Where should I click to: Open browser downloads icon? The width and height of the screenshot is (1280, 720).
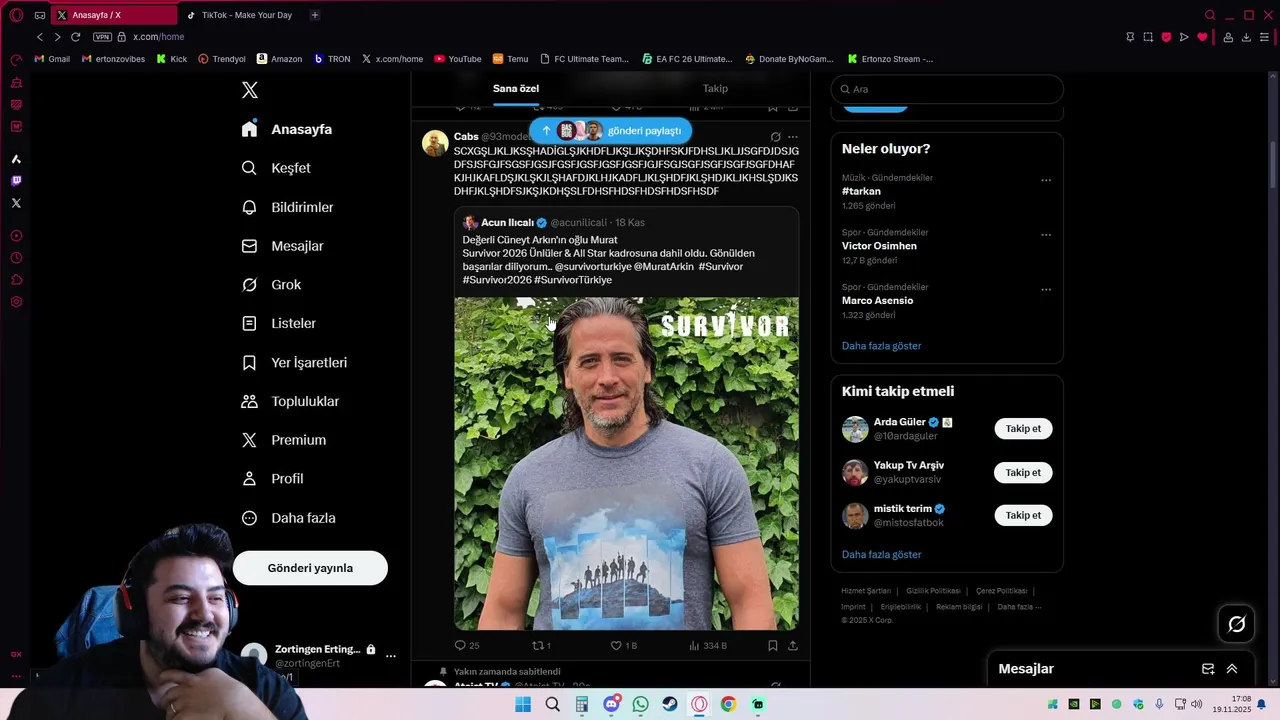click(x=1246, y=37)
